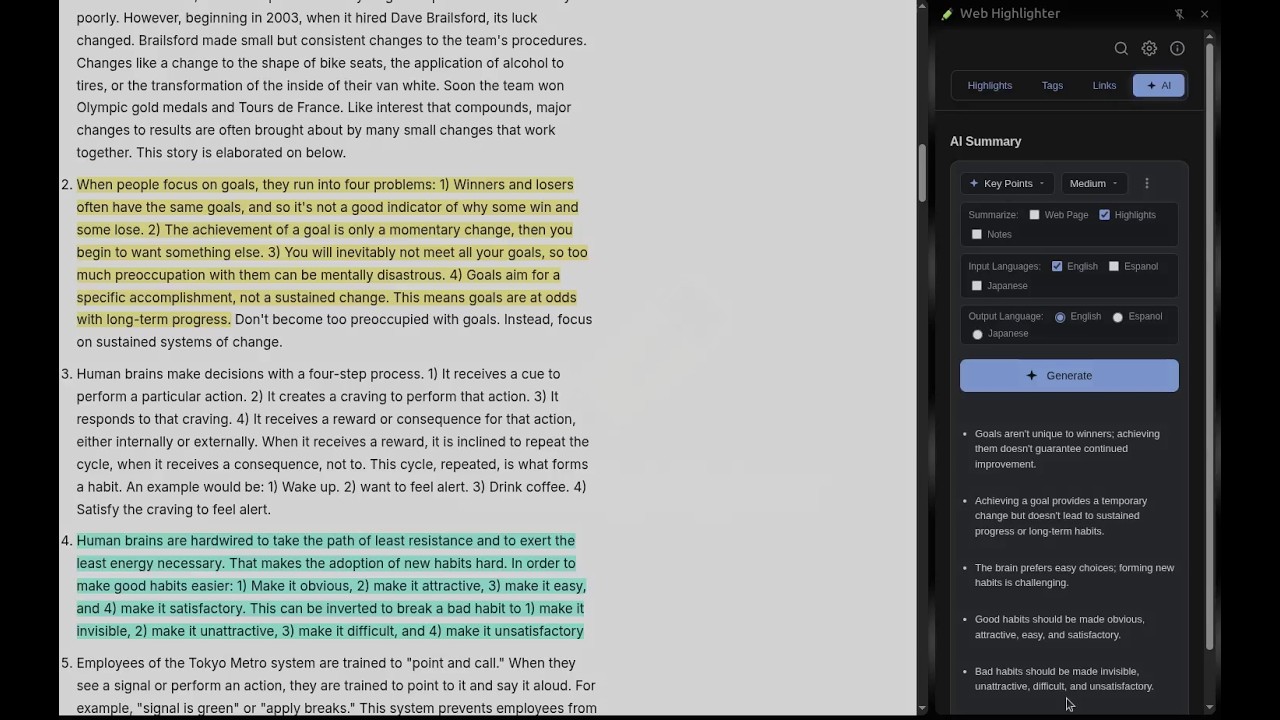Expand the Key Points summary type dropdown

(x=1007, y=183)
